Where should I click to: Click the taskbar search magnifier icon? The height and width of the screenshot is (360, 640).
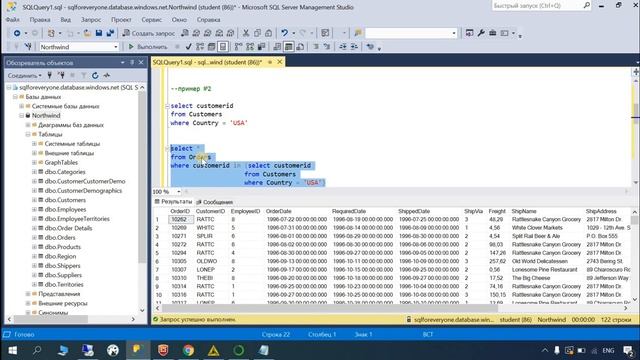37,350
